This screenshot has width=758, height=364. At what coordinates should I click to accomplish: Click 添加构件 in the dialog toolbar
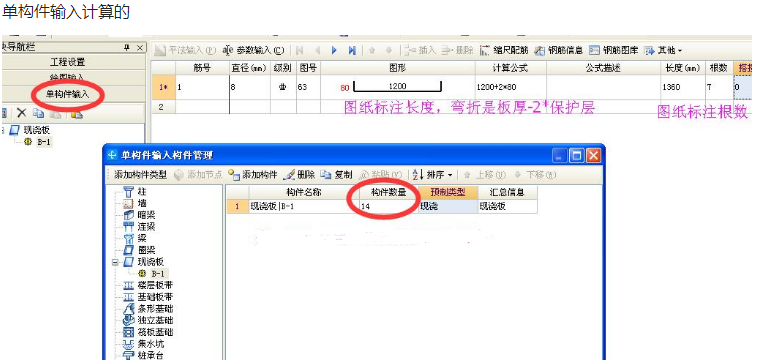pos(253,175)
